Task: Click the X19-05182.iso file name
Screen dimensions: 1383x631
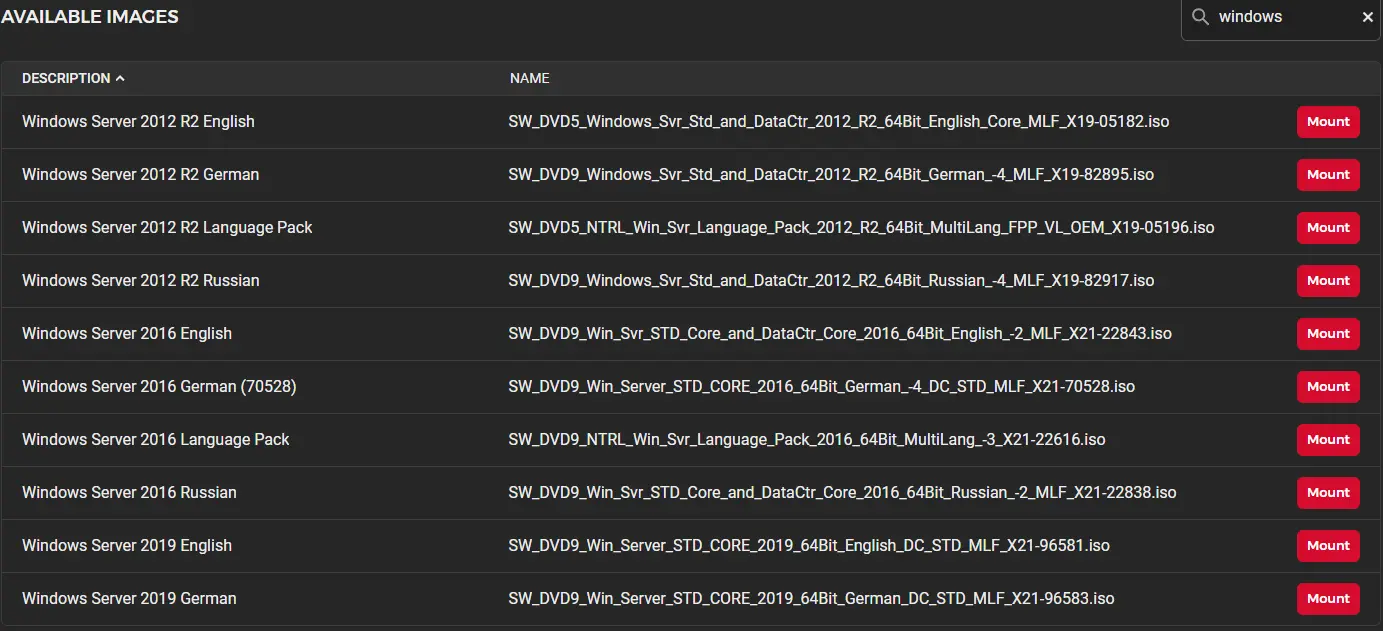Action: point(838,121)
